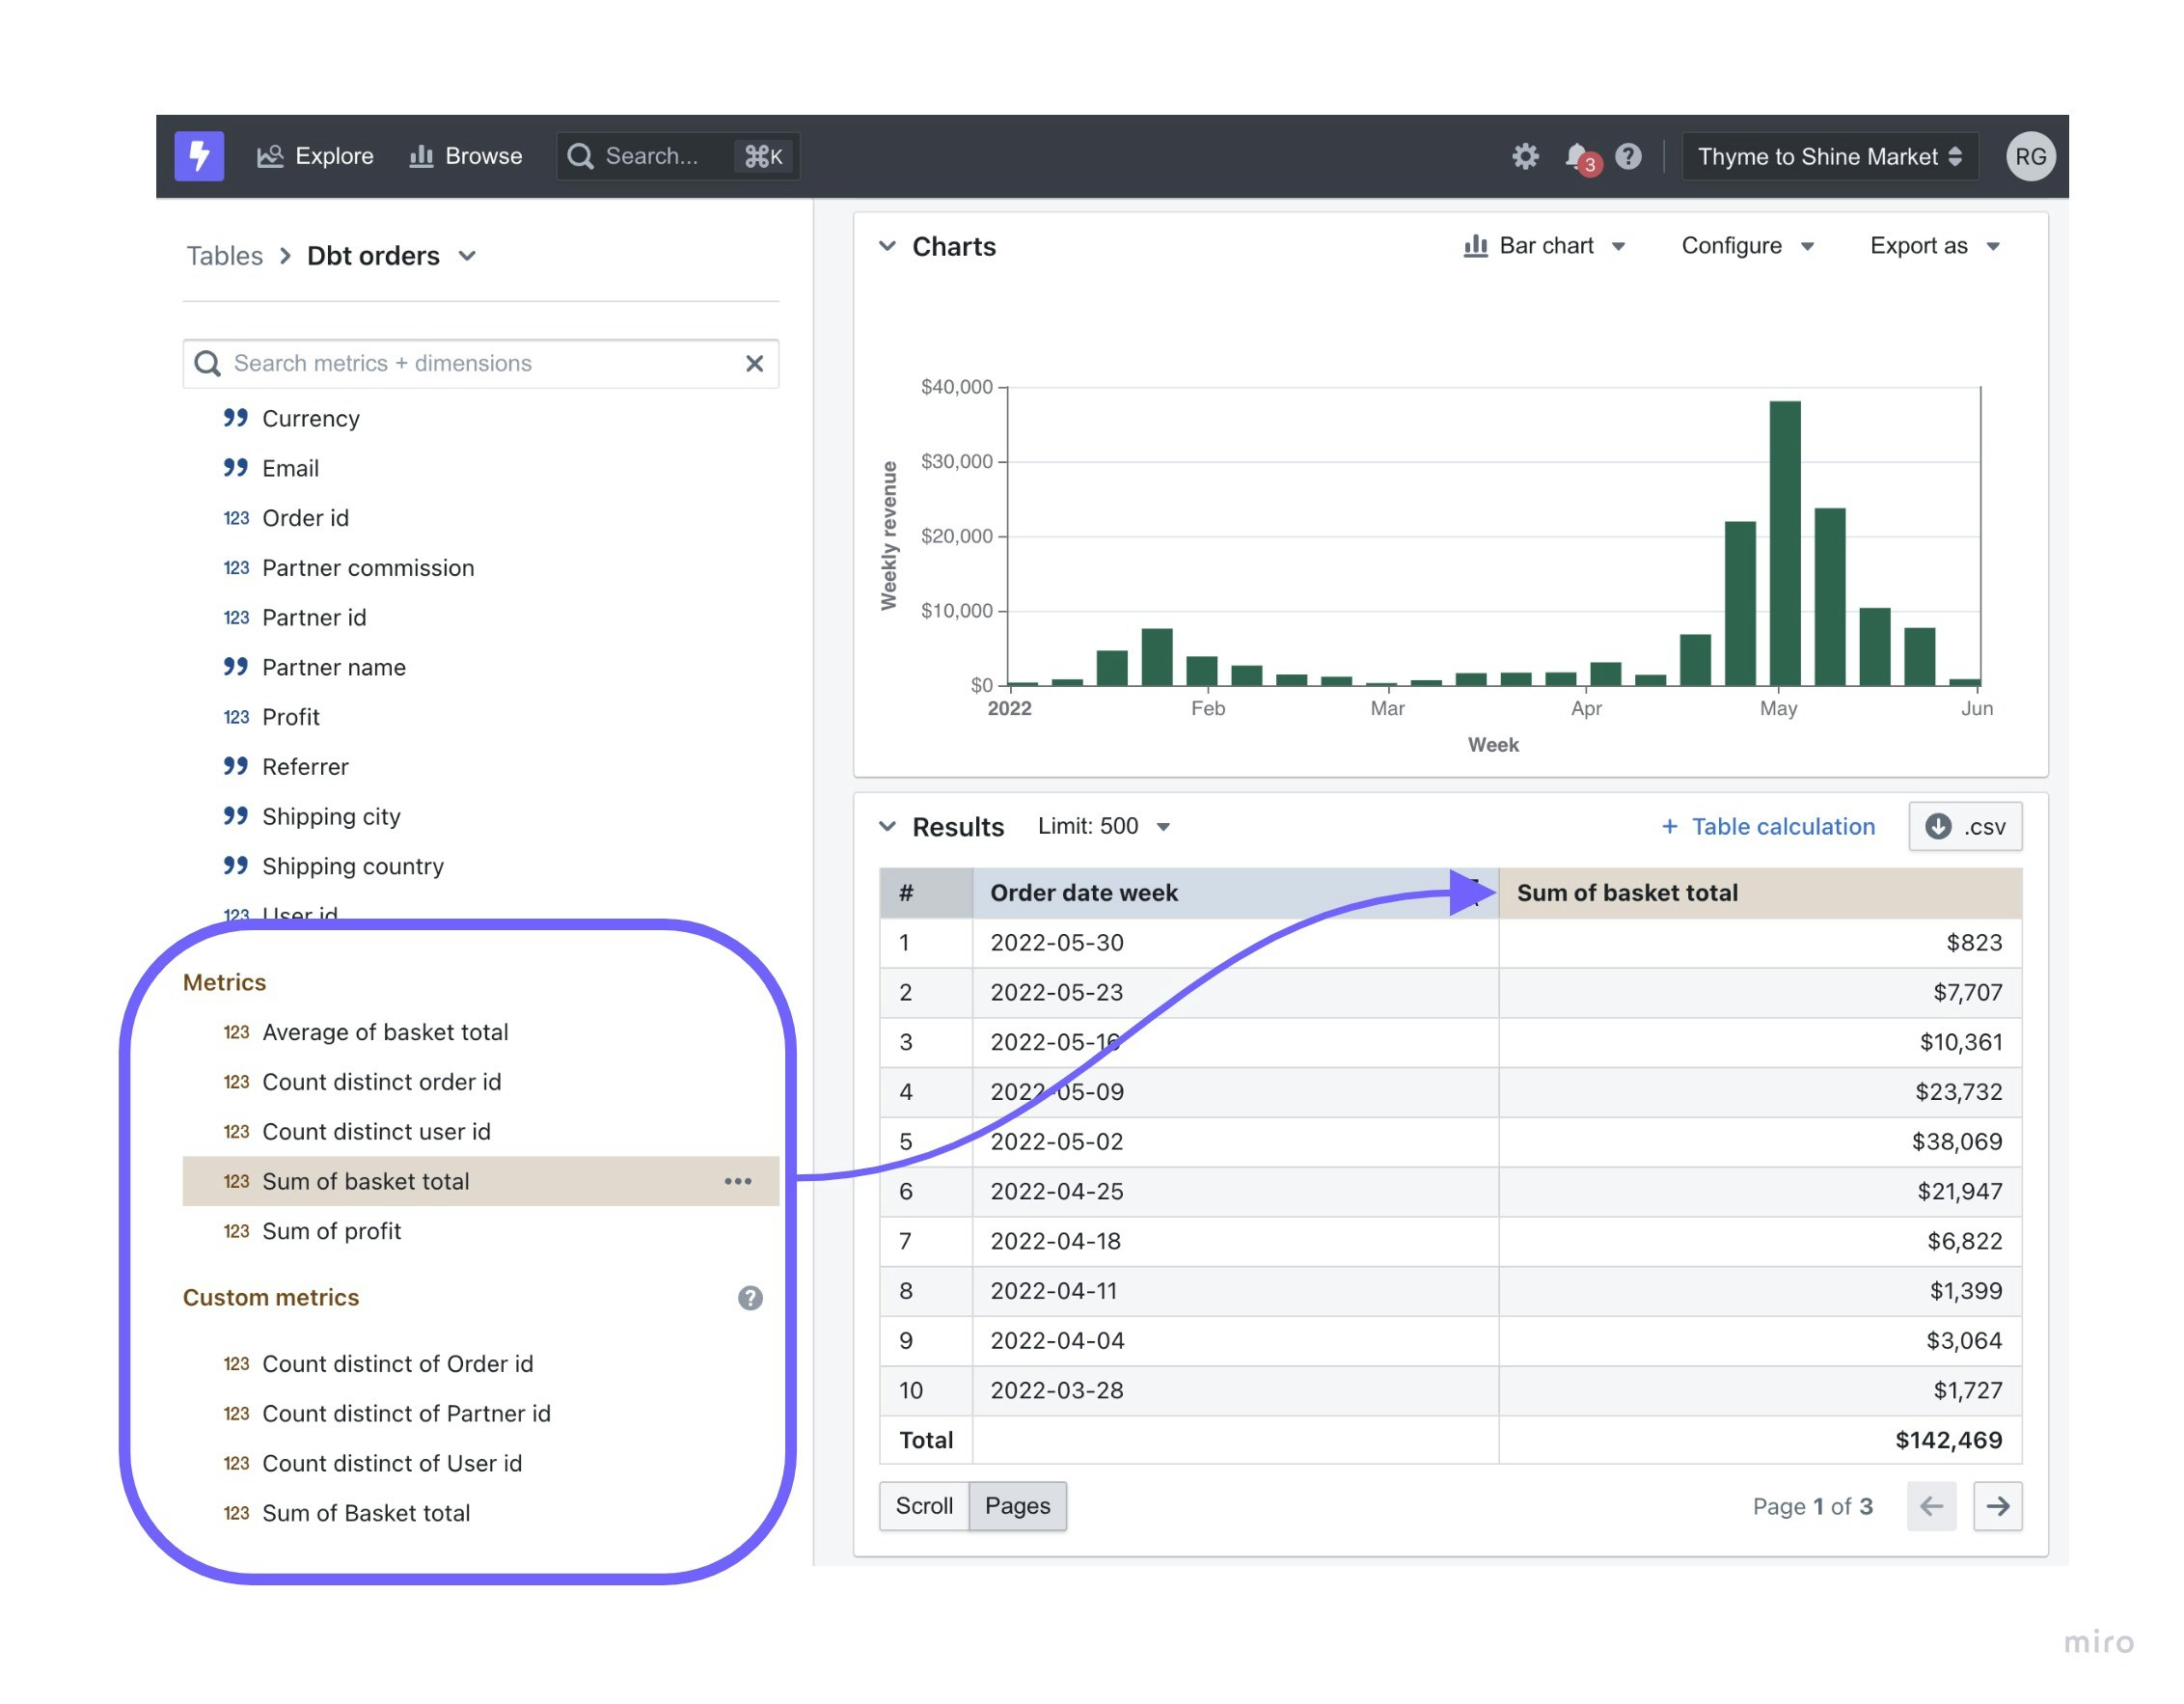The width and height of the screenshot is (2184, 1704).
Task: Switch results view to Pages
Action: coord(1017,1506)
